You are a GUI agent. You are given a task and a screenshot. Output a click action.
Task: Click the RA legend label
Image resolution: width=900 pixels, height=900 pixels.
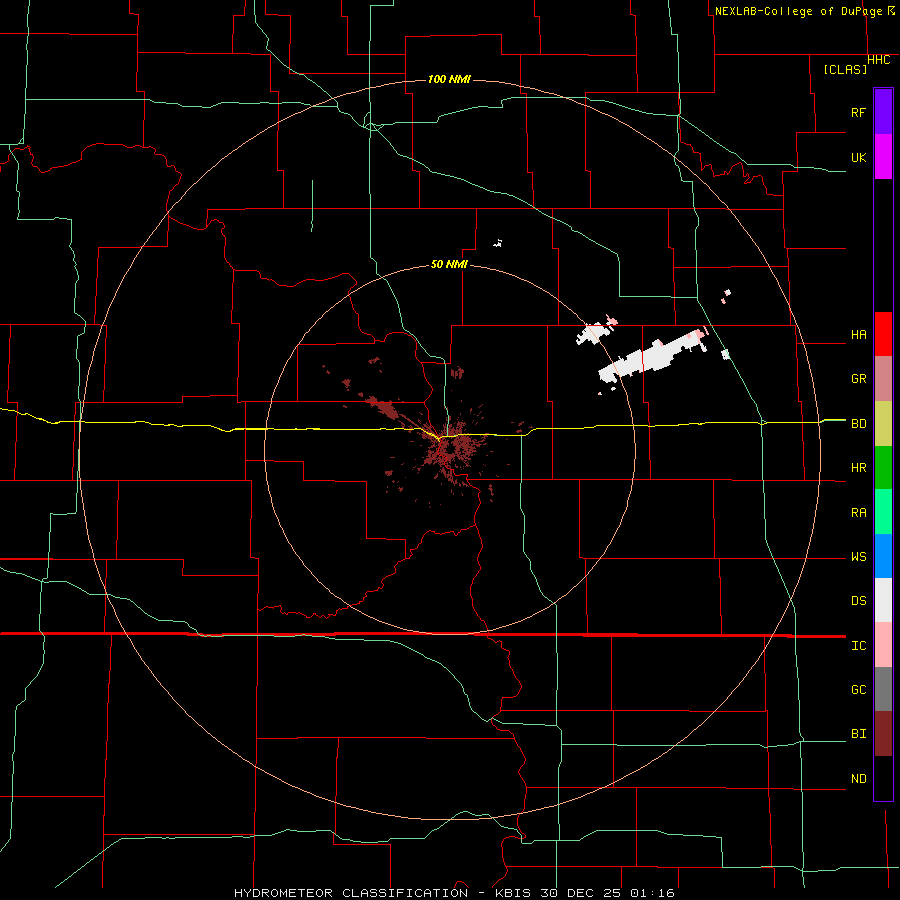pyautogui.click(x=858, y=513)
